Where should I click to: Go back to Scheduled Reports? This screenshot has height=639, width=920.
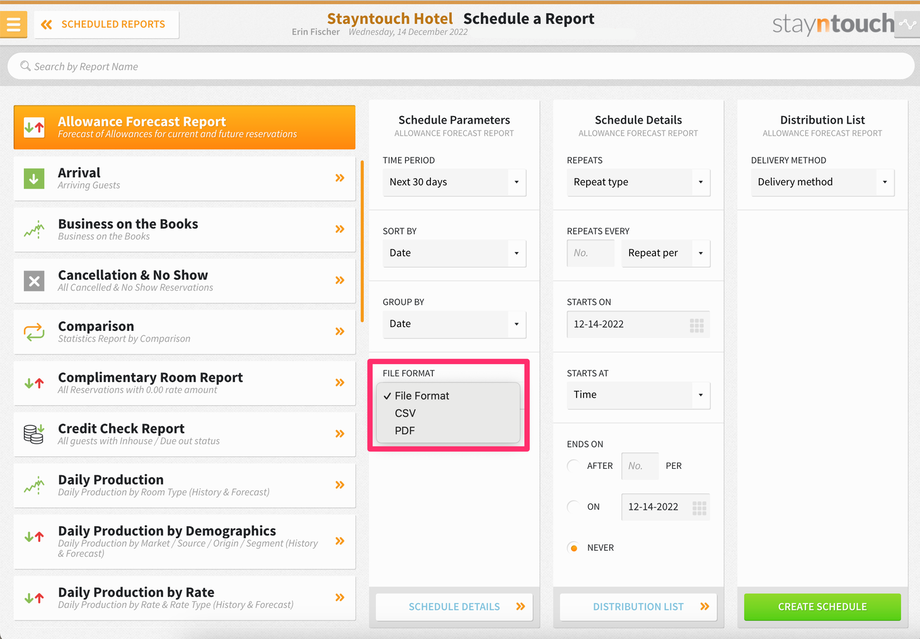pos(106,25)
